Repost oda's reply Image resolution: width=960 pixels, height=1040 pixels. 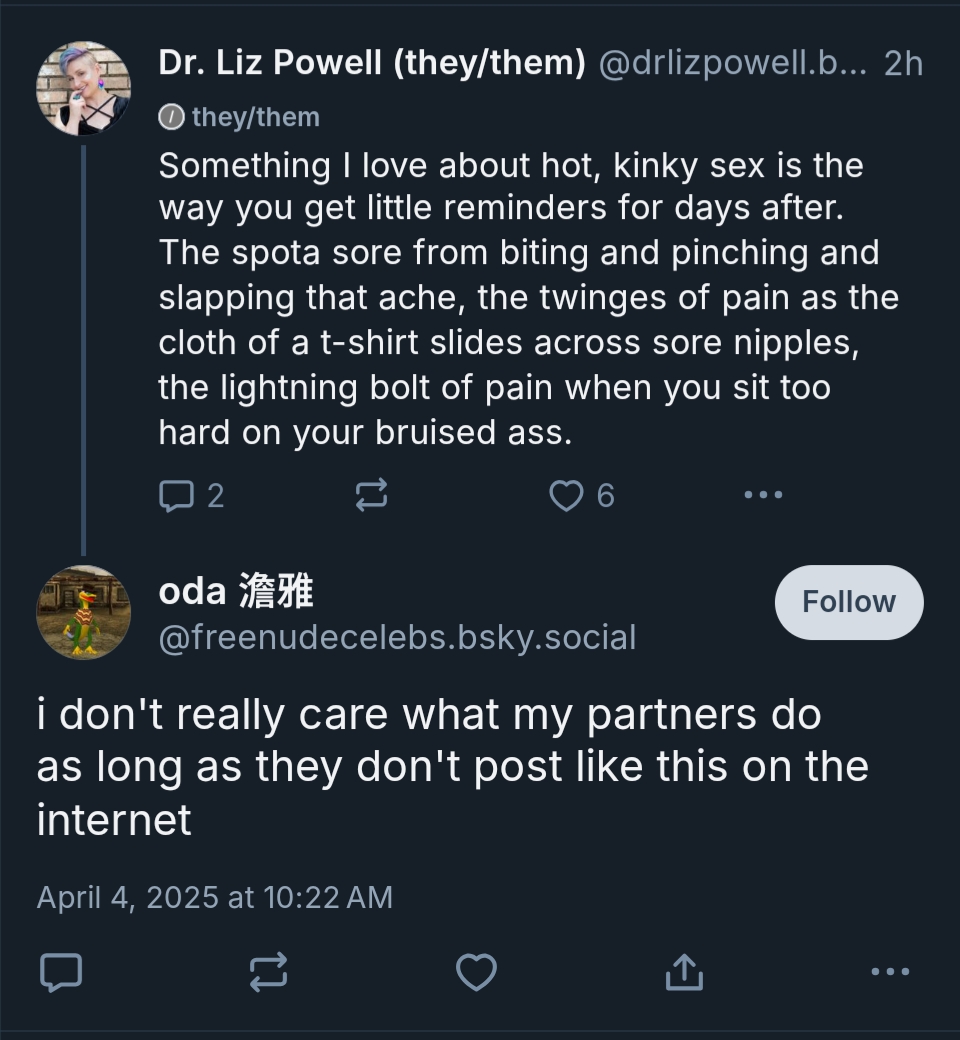tap(268, 971)
